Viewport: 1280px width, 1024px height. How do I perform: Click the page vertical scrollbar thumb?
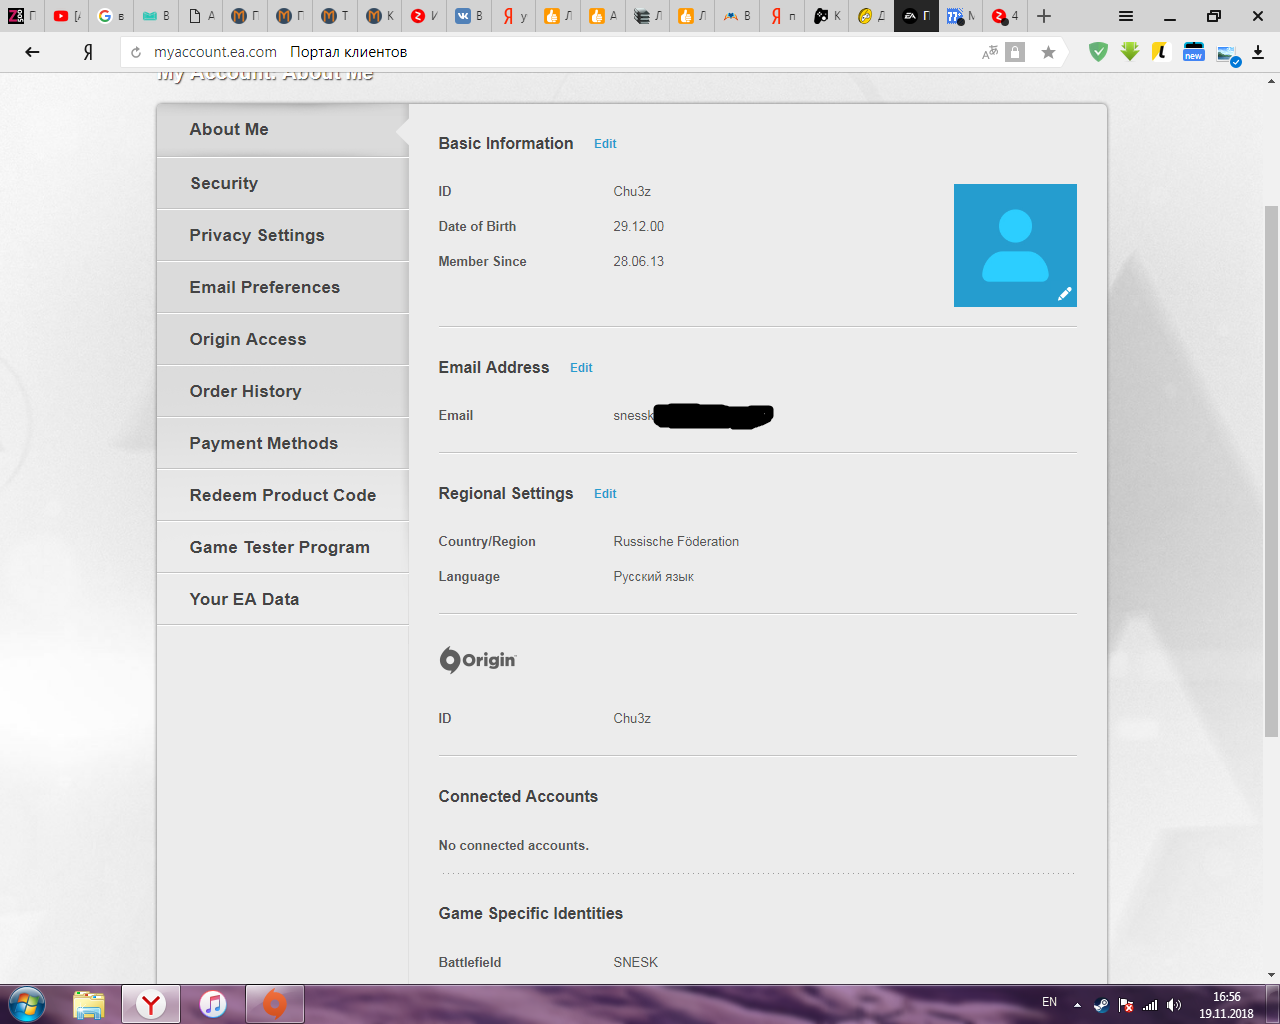pyautogui.click(x=1271, y=470)
